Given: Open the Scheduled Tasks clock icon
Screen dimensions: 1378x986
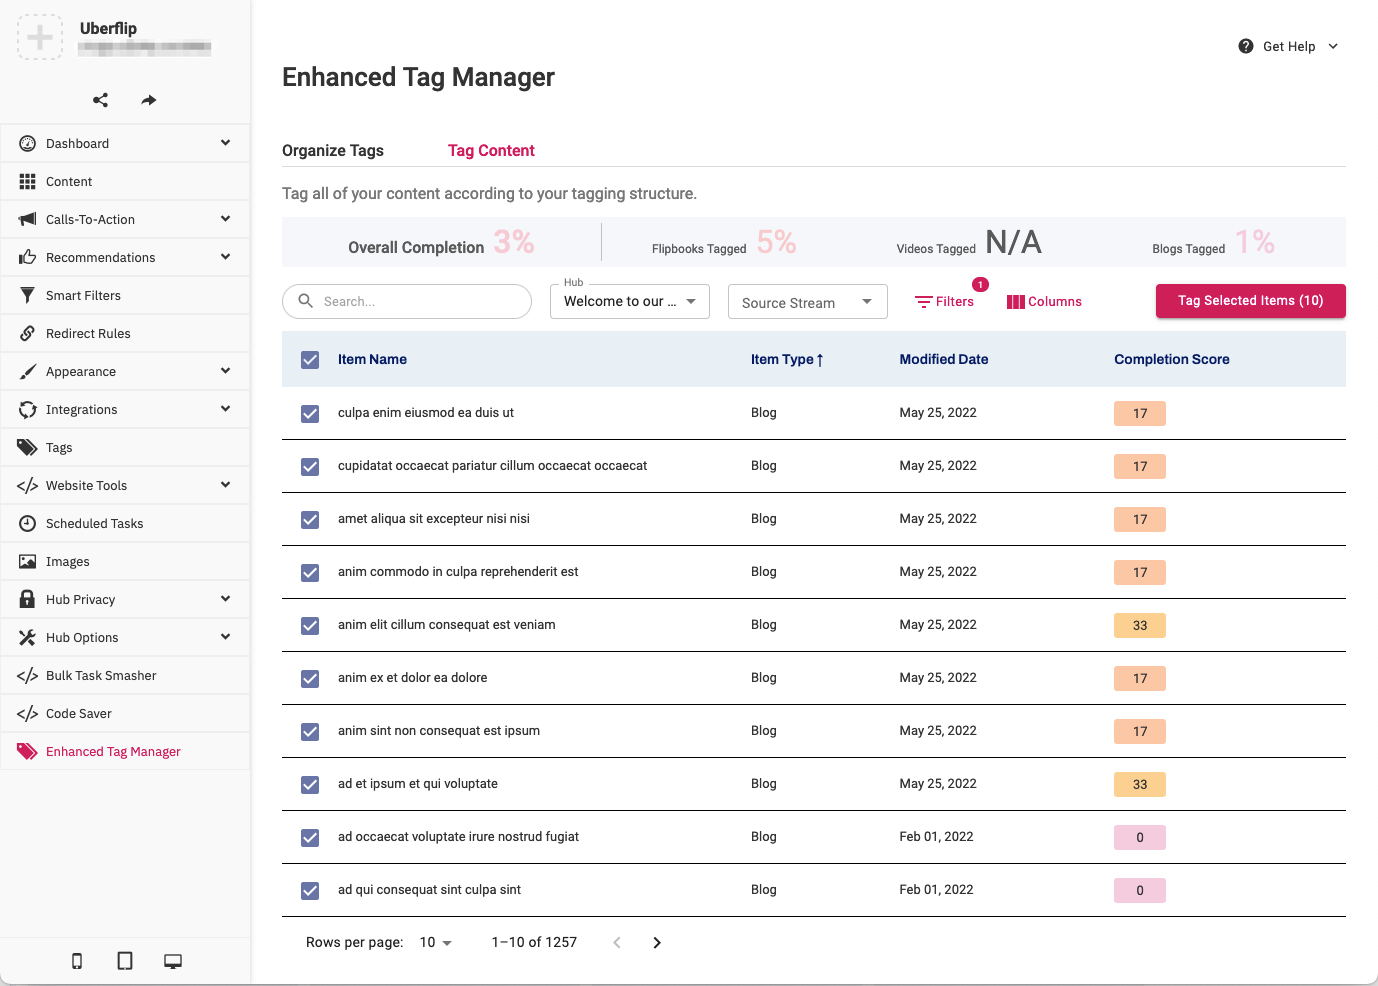Looking at the screenshot, I should click(27, 523).
